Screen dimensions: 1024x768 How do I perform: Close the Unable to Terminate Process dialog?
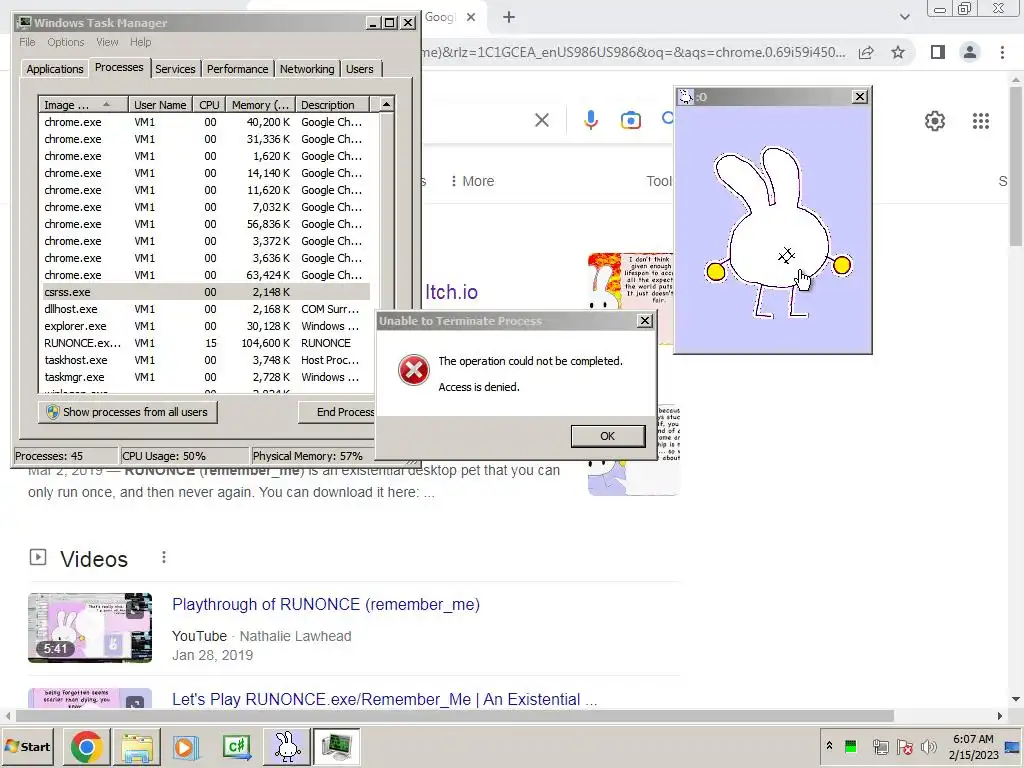[645, 321]
